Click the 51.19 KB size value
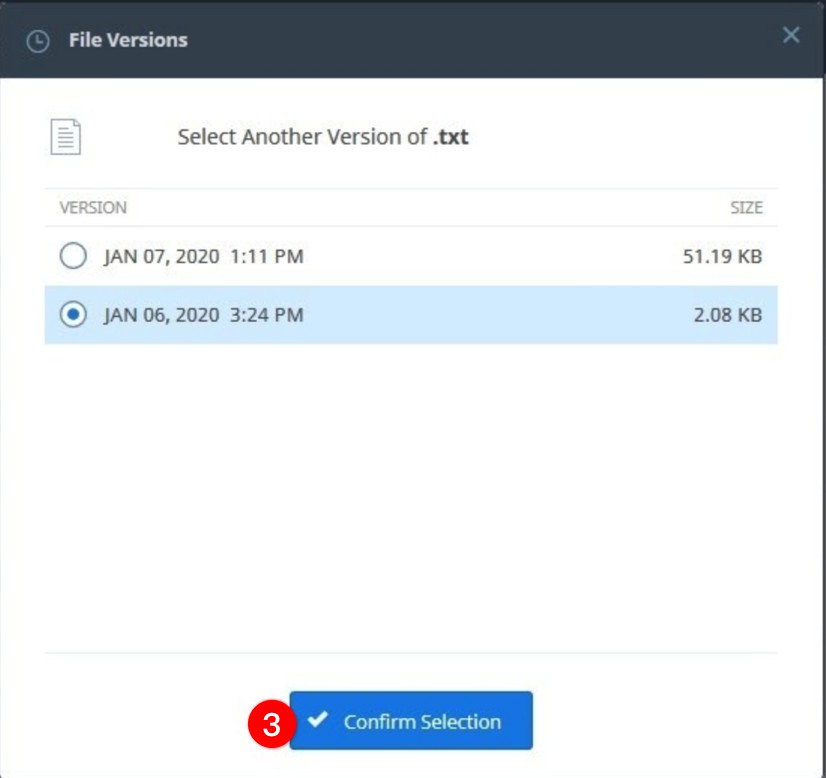 [722, 257]
